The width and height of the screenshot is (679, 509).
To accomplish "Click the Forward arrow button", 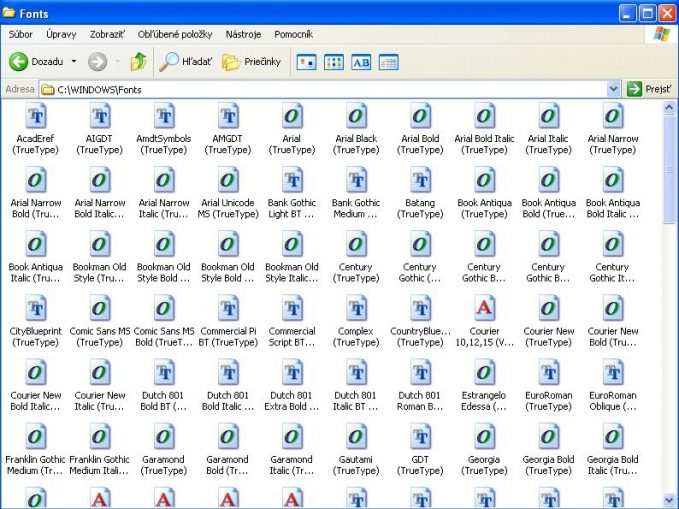I will (x=97, y=62).
